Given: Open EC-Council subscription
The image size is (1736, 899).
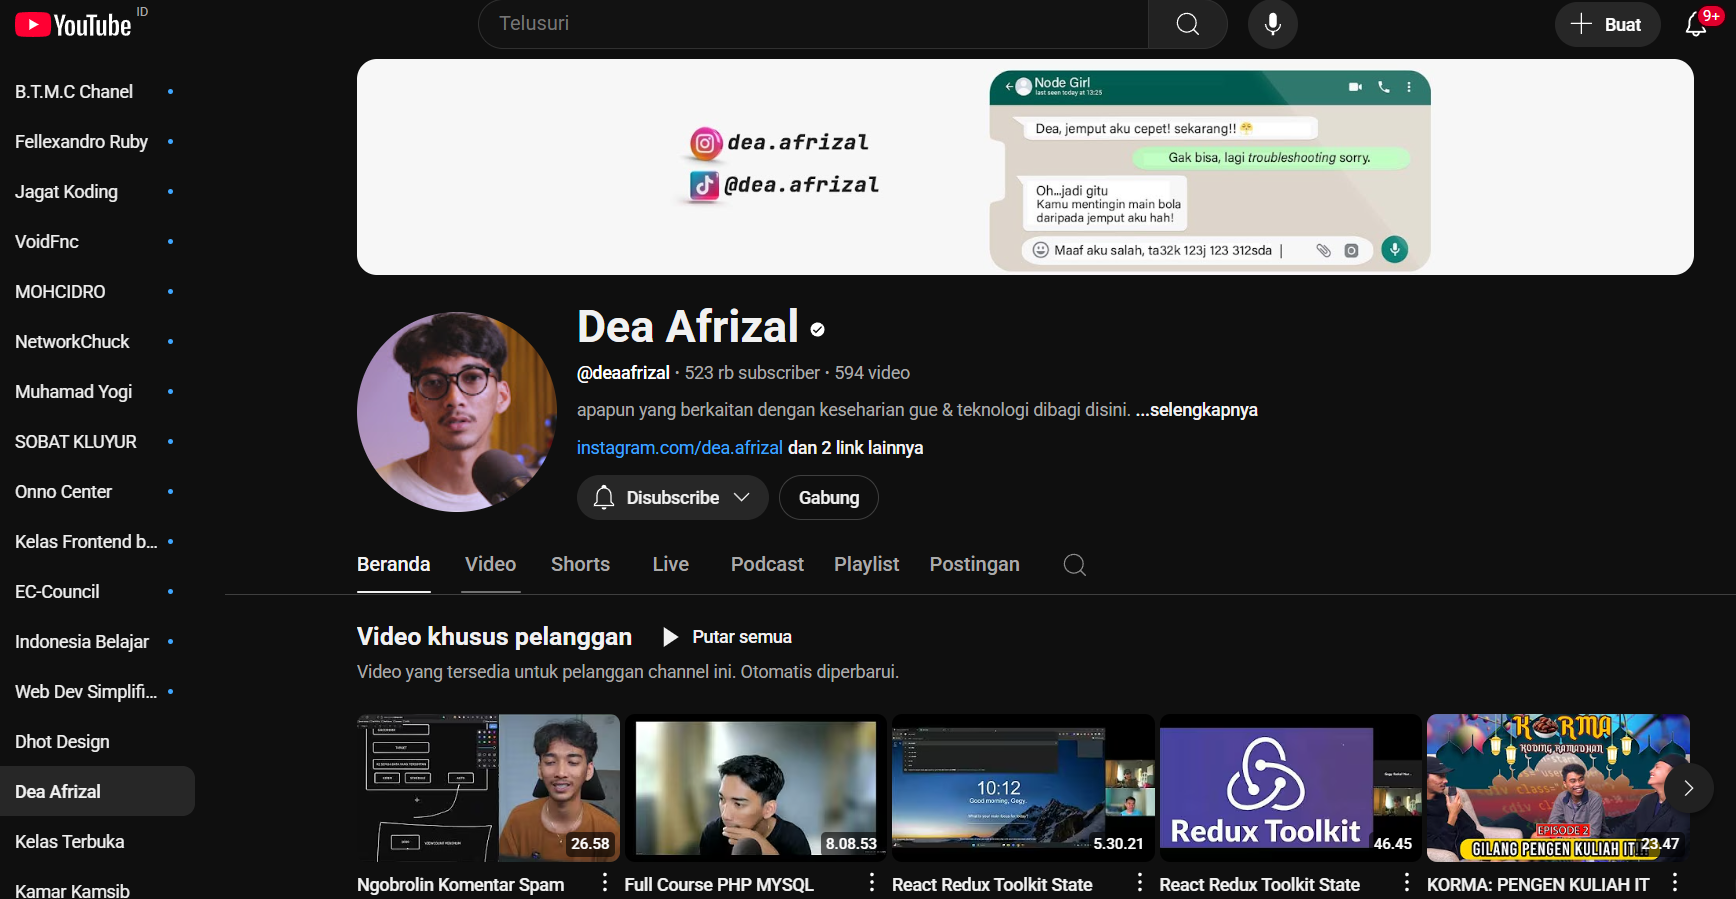Looking at the screenshot, I should pos(97,592).
